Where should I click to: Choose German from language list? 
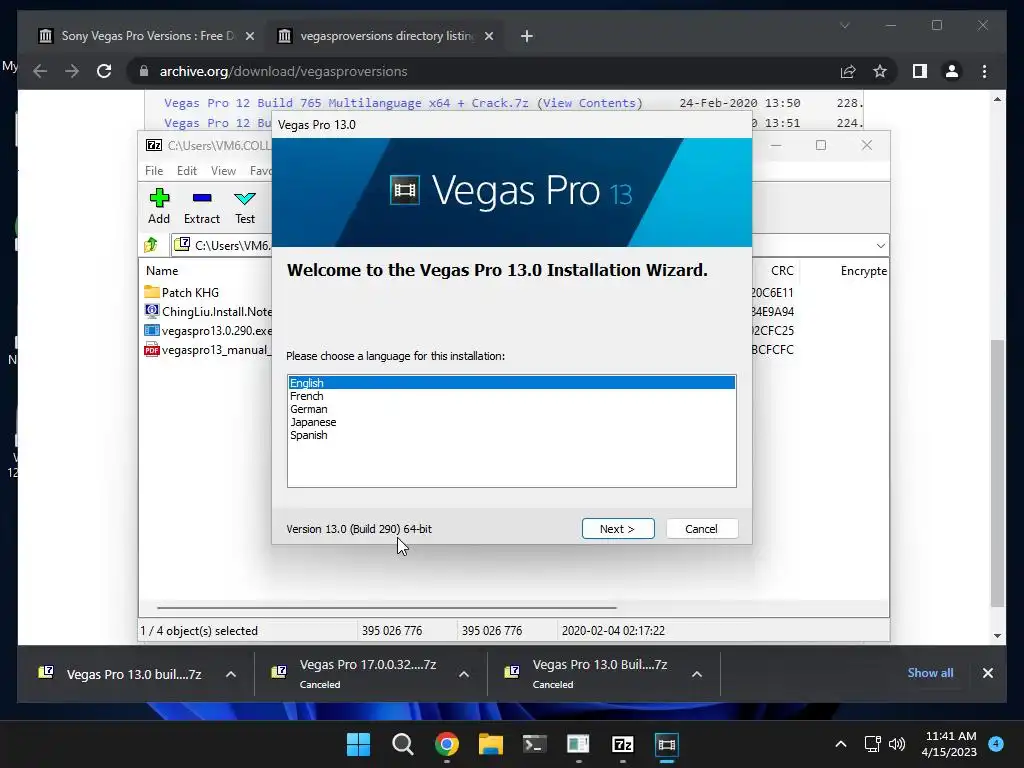click(x=511, y=409)
